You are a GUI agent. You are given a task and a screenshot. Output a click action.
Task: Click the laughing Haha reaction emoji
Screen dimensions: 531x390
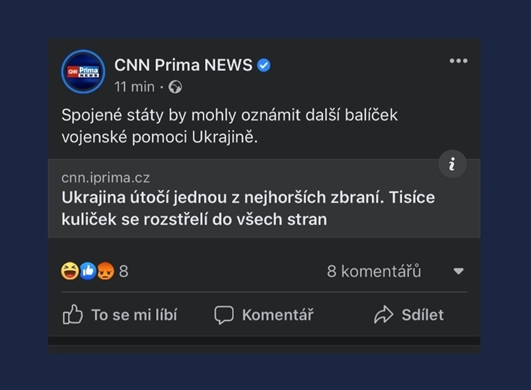point(70,271)
